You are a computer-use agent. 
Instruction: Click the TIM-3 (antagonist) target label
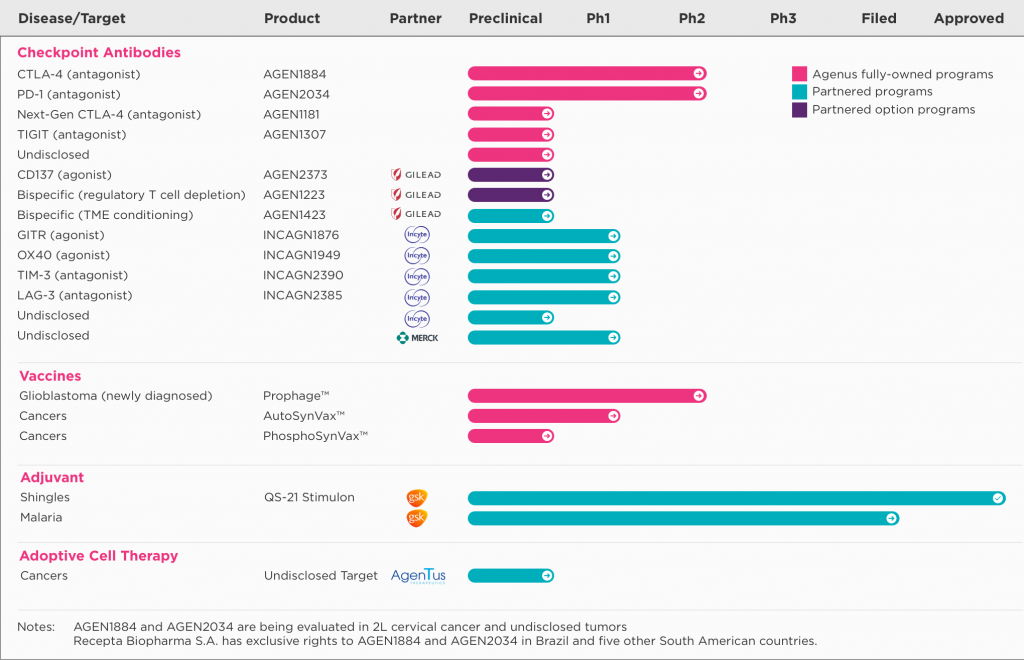tap(72, 275)
